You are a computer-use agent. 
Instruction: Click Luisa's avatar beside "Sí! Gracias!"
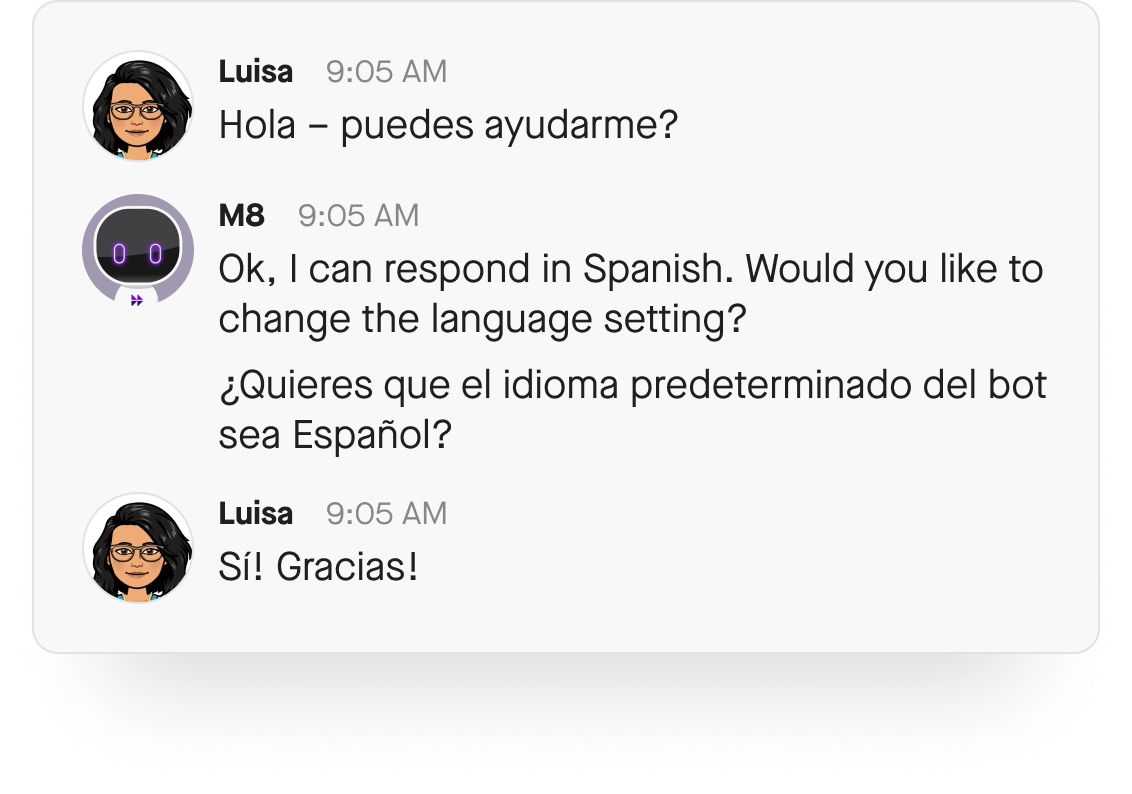138,548
